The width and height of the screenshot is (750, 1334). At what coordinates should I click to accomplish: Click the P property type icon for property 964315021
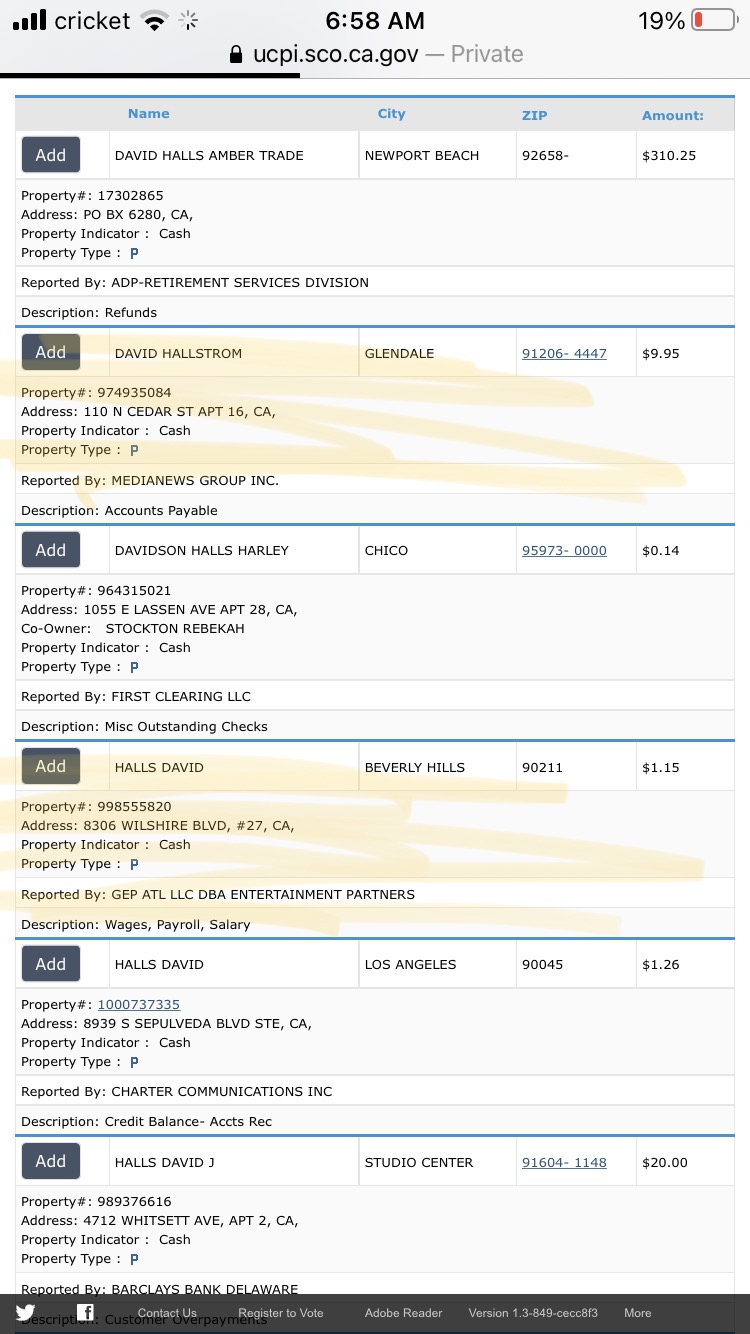coord(134,667)
